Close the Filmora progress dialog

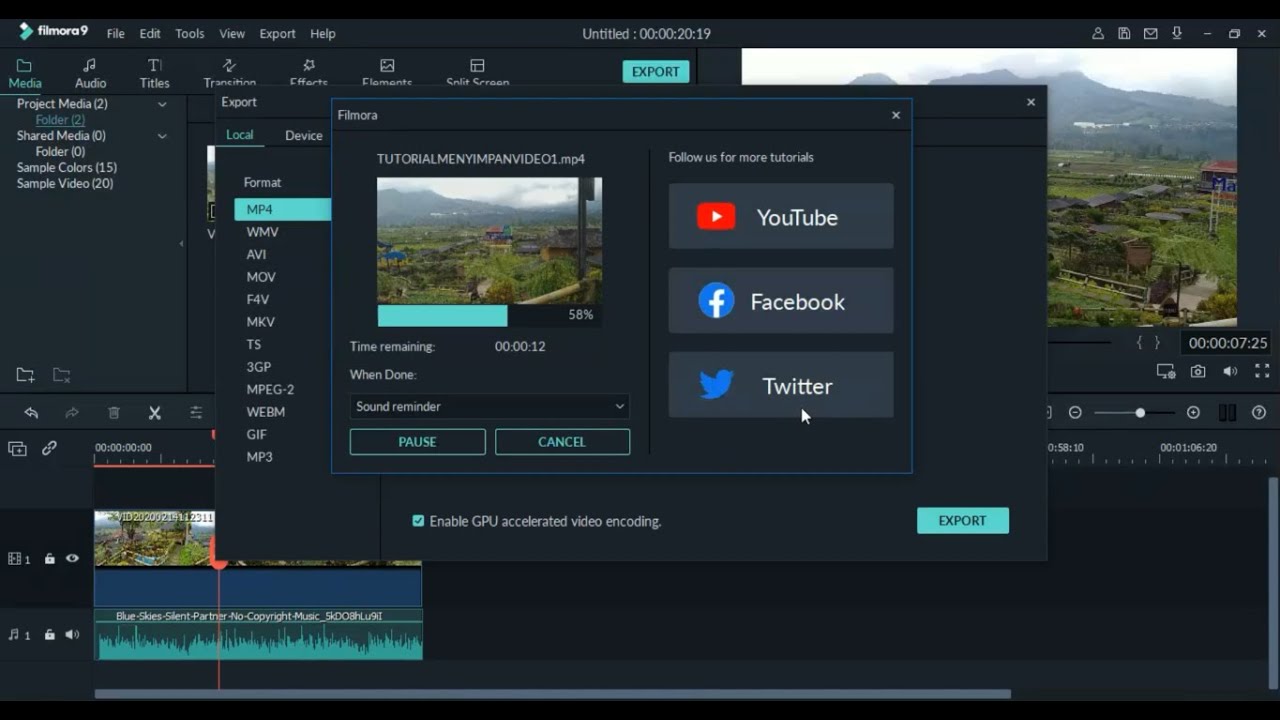(896, 115)
